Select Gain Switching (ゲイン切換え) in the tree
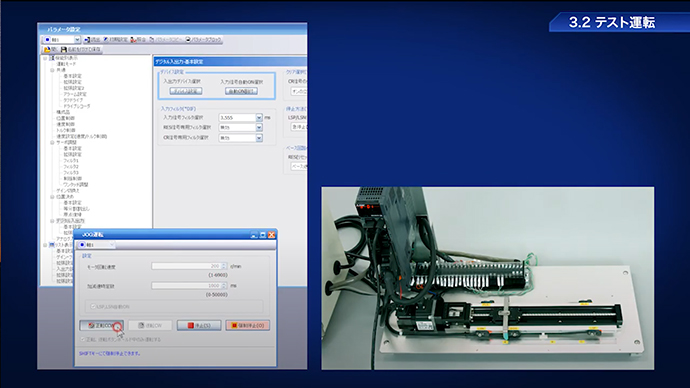690x388 pixels. 68,191
